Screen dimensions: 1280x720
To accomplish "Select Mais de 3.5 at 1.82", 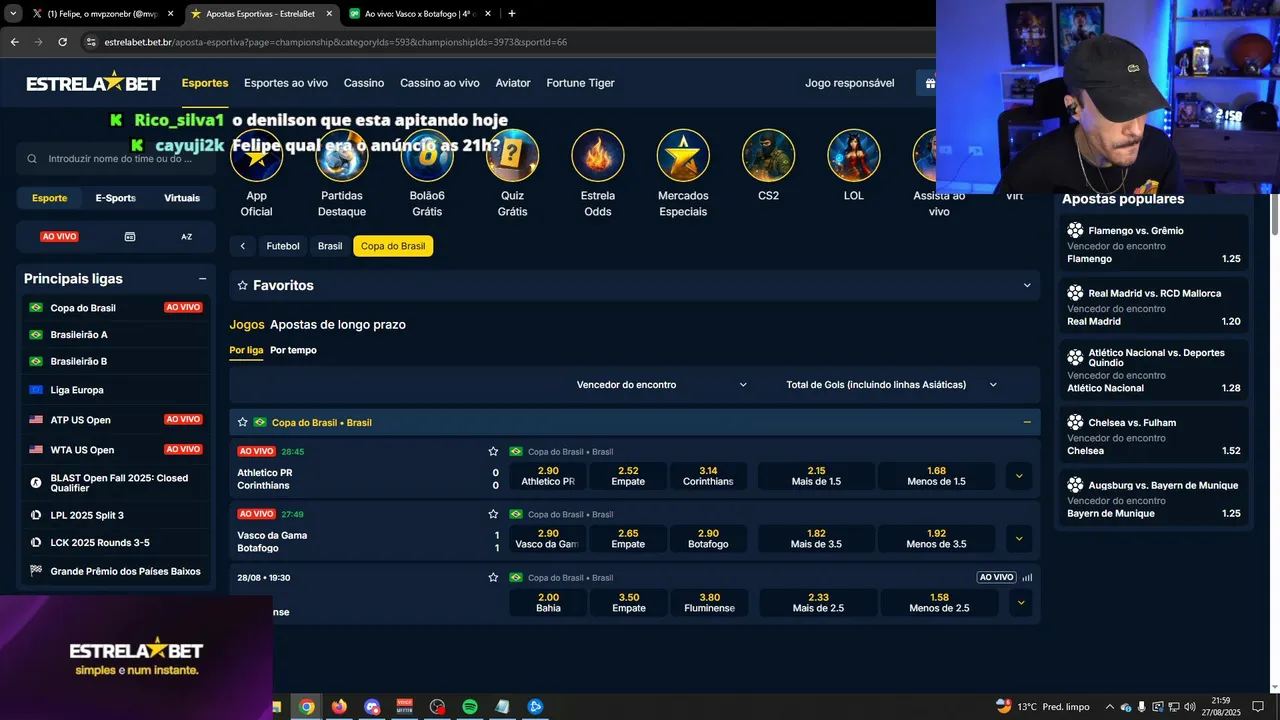I will pyautogui.click(x=816, y=539).
